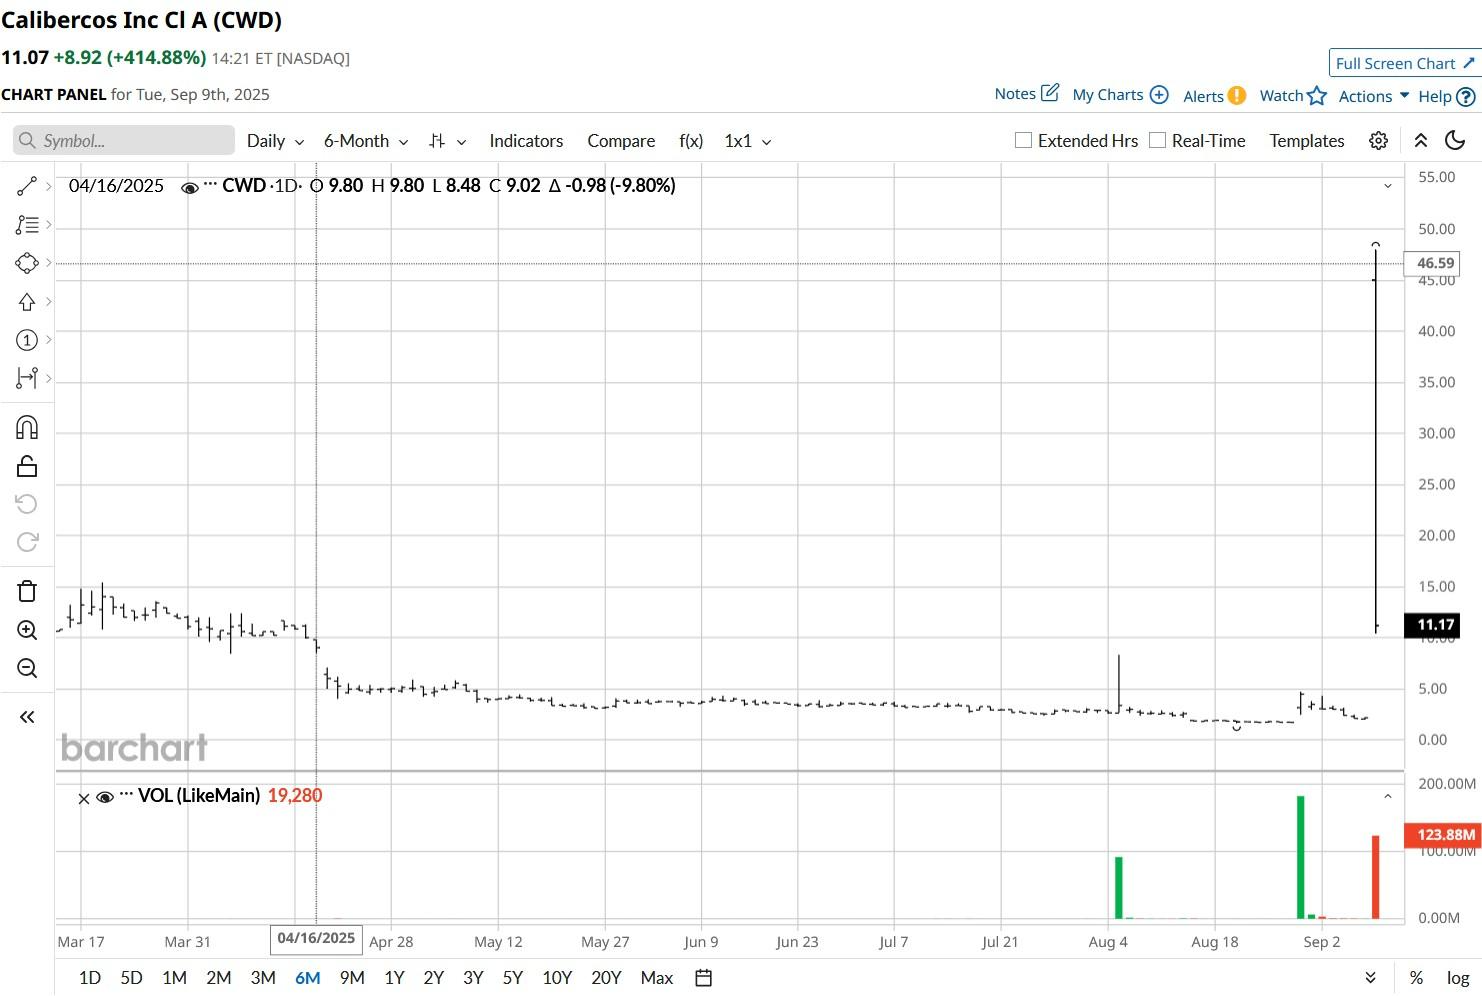The image size is (1482, 996).
Task: Select the arrow marker tool
Action: click(27, 302)
